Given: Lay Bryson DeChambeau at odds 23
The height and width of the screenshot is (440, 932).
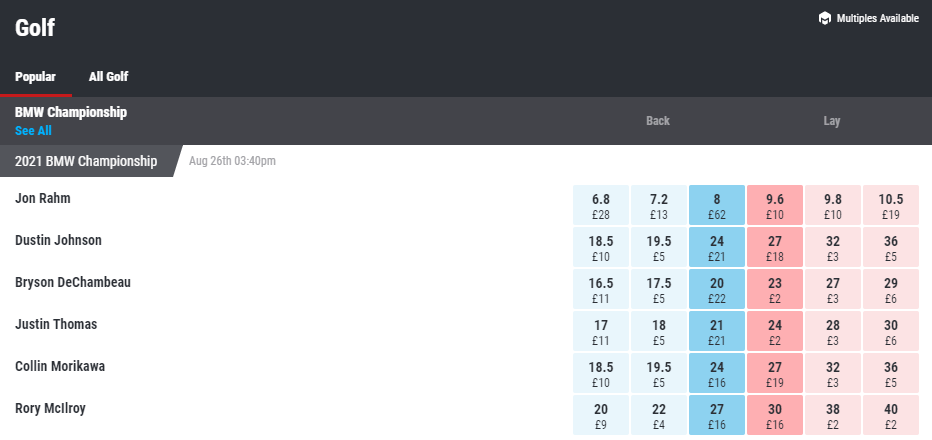Looking at the screenshot, I should pos(775,289).
